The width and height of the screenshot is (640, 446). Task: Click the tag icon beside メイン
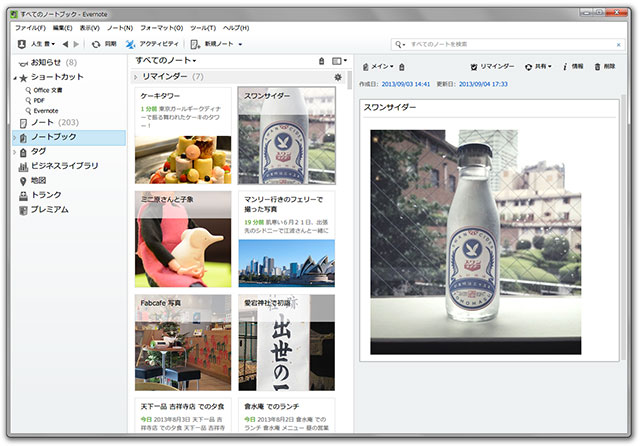(402, 67)
